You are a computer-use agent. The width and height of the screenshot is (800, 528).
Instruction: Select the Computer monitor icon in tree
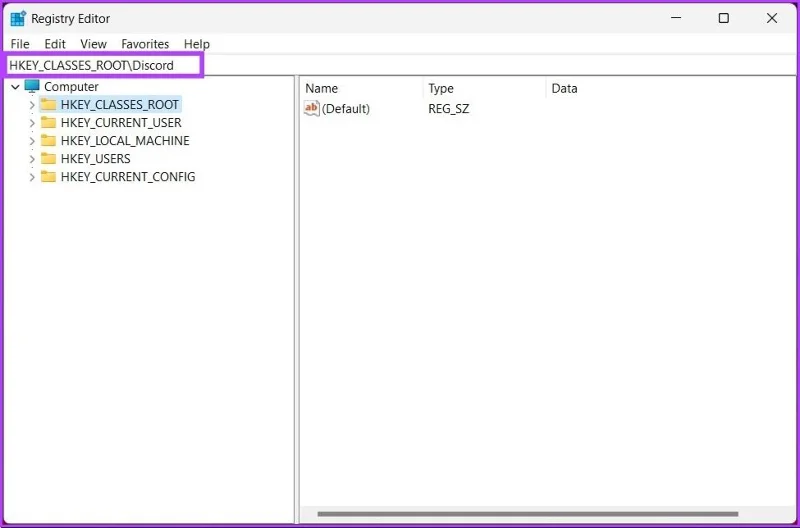tap(32, 86)
